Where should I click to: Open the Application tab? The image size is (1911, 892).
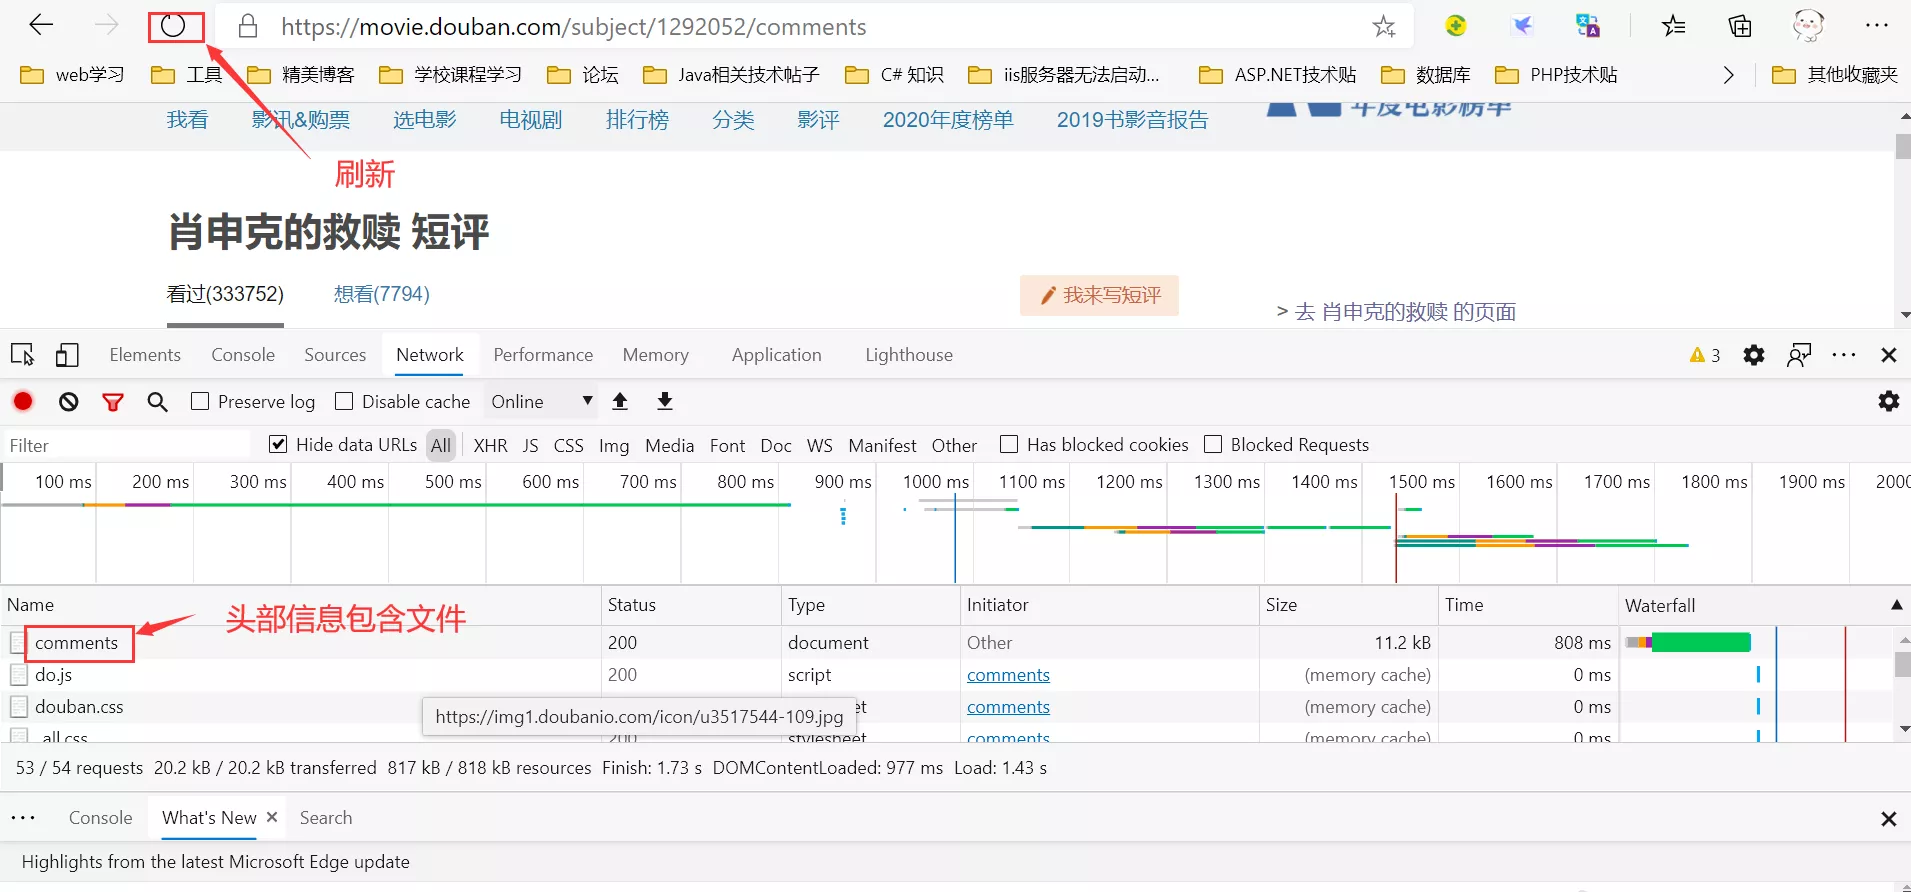click(x=776, y=355)
